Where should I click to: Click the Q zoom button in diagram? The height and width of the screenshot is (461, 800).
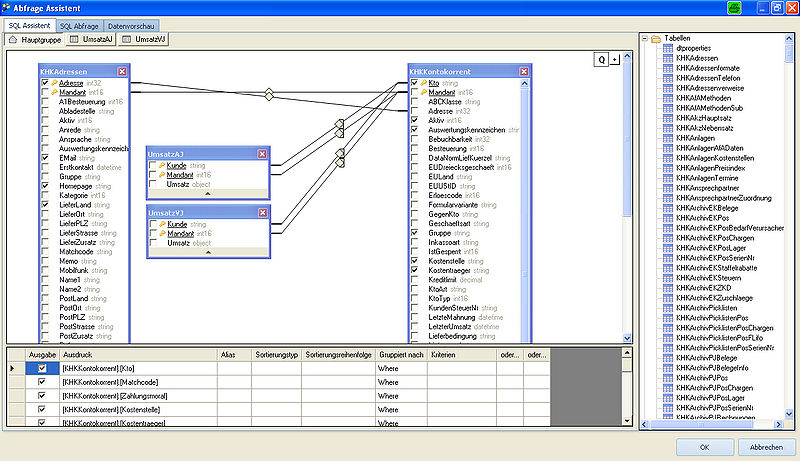point(602,60)
